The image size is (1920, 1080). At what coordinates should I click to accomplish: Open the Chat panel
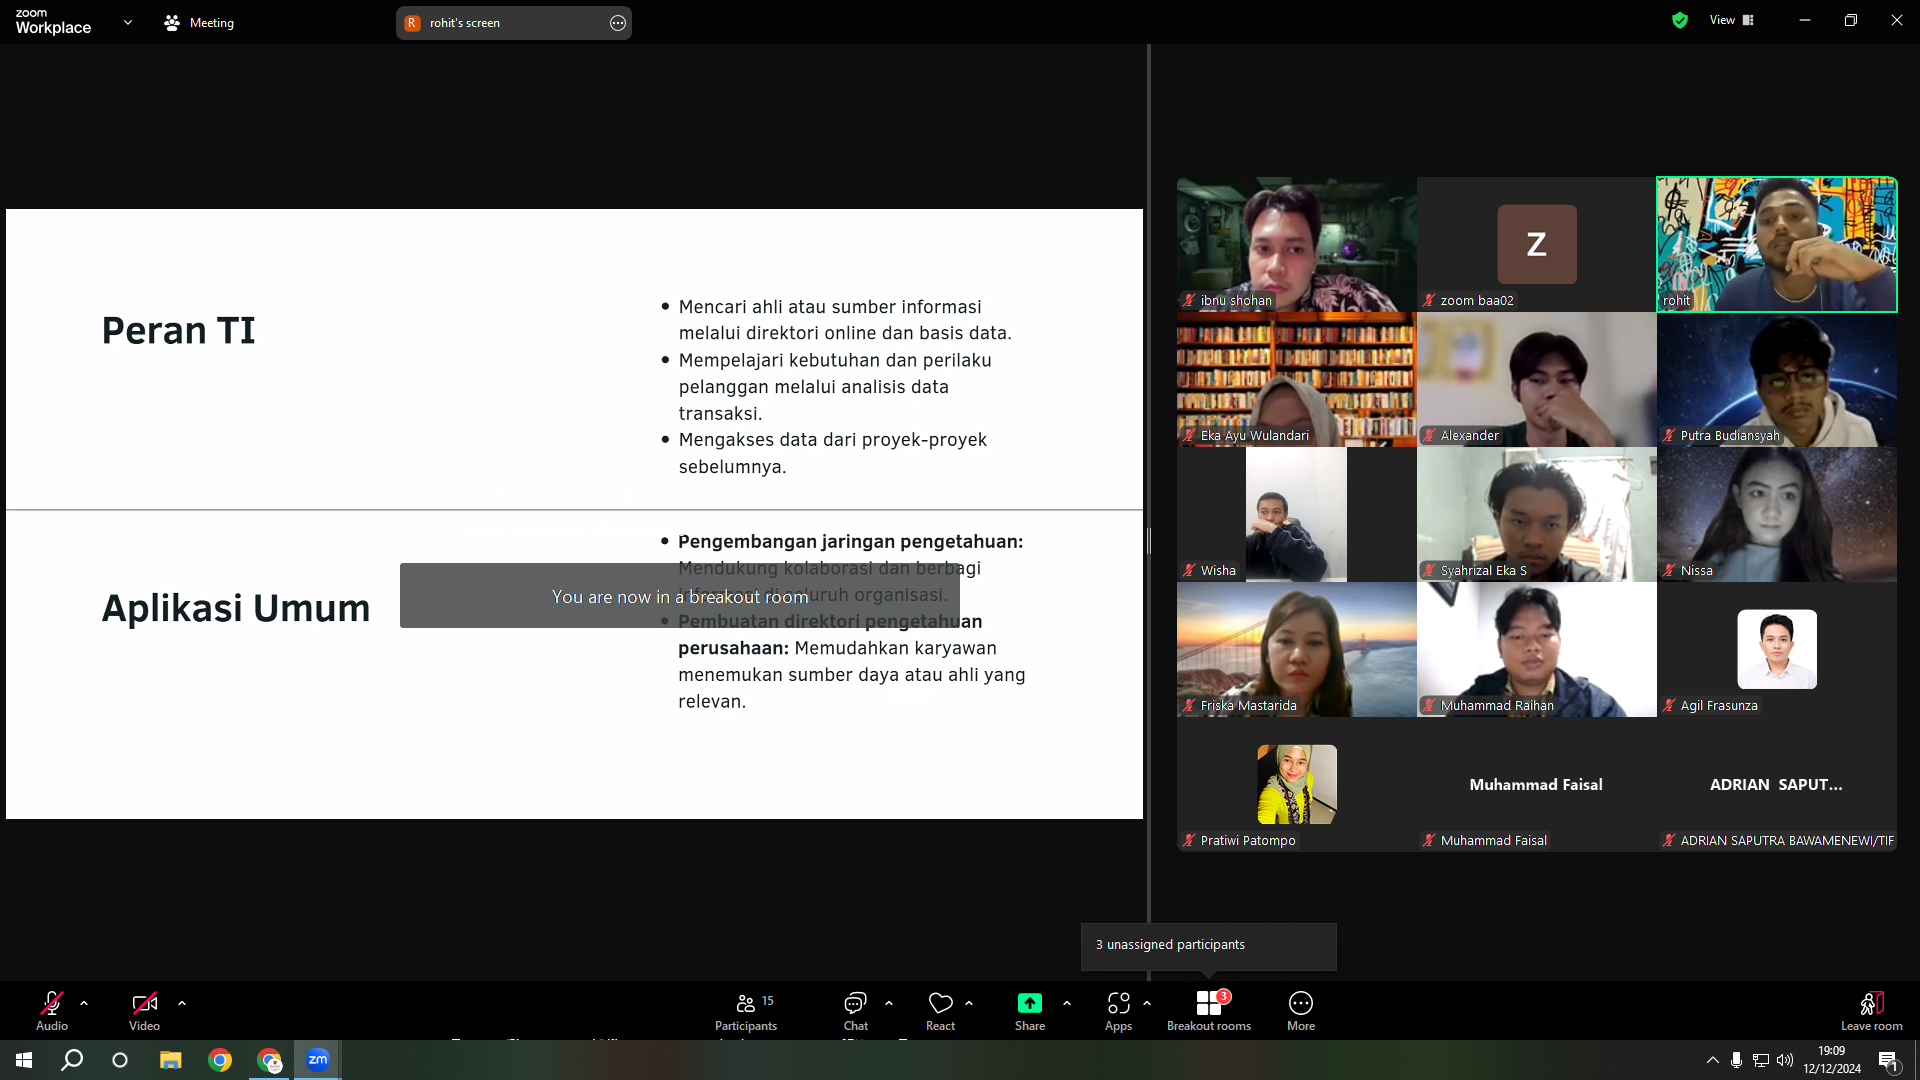pos(856,1010)
